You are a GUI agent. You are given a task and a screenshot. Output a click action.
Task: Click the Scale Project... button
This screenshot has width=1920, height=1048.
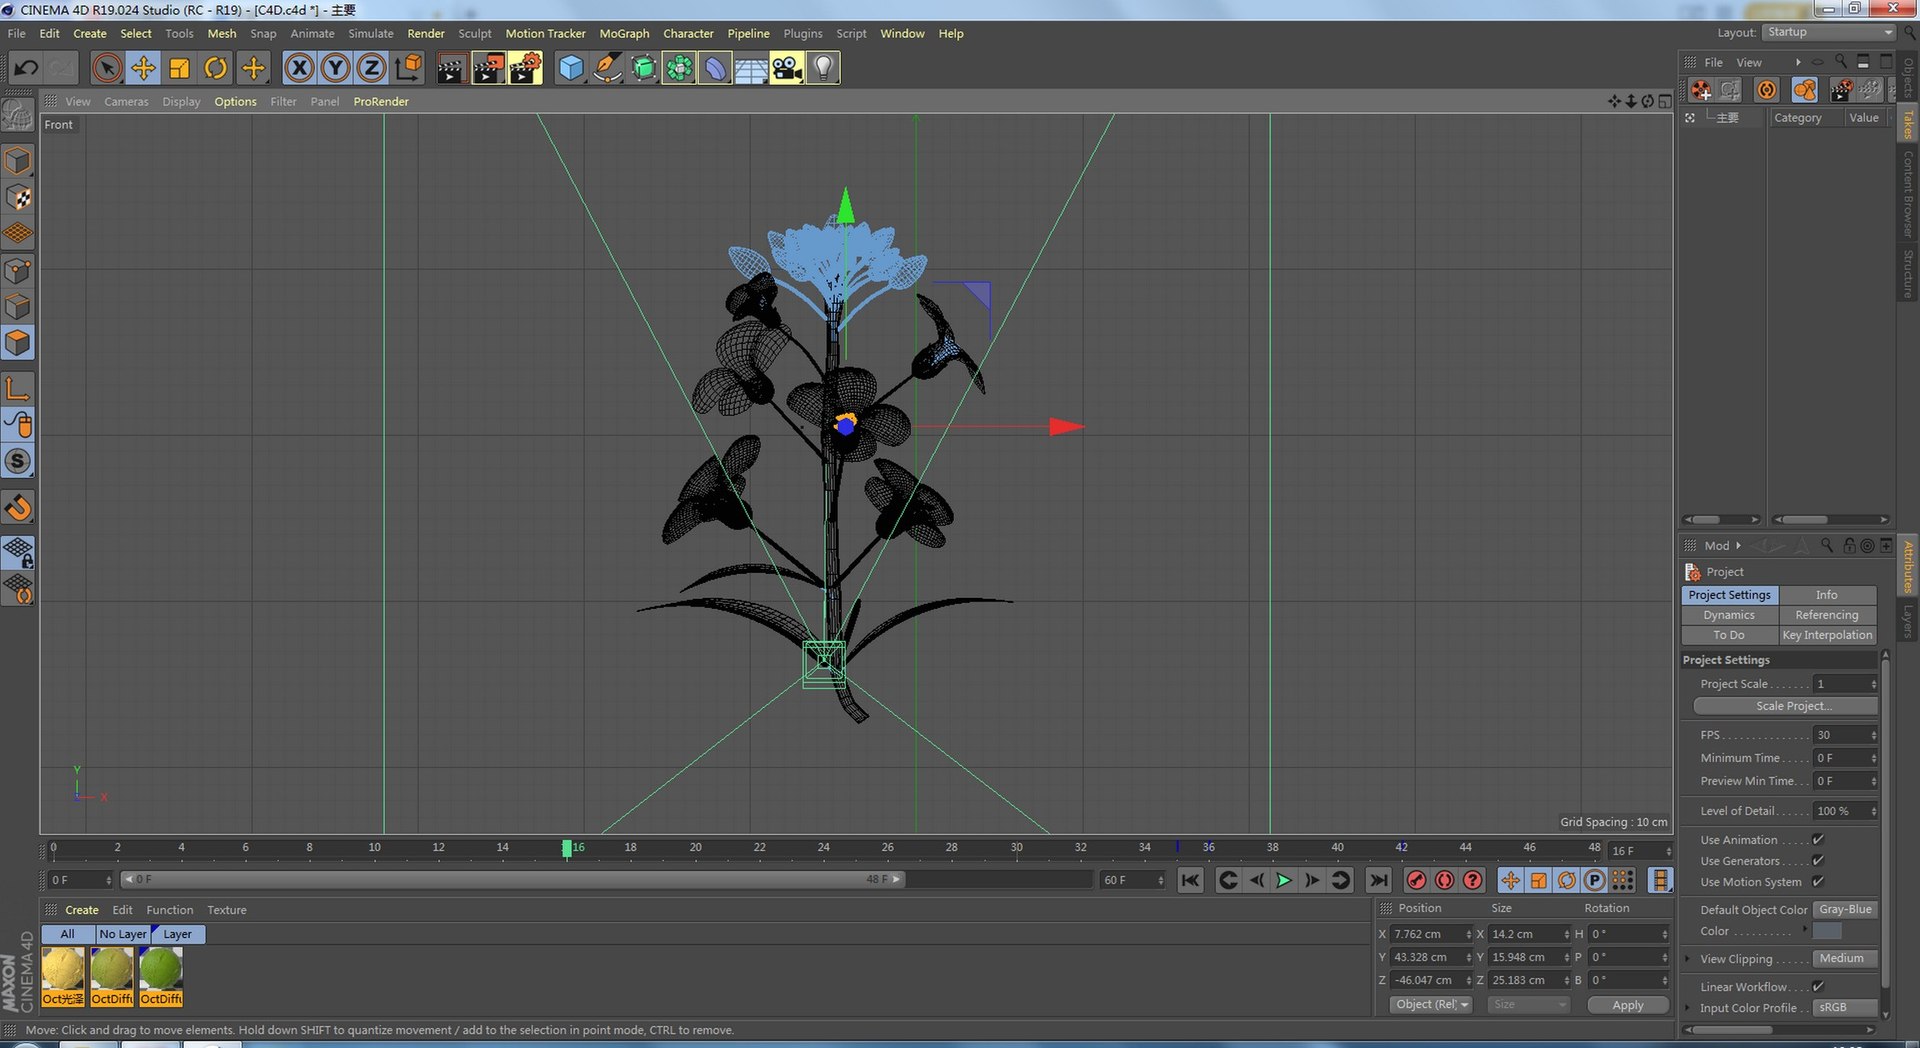1785,706
